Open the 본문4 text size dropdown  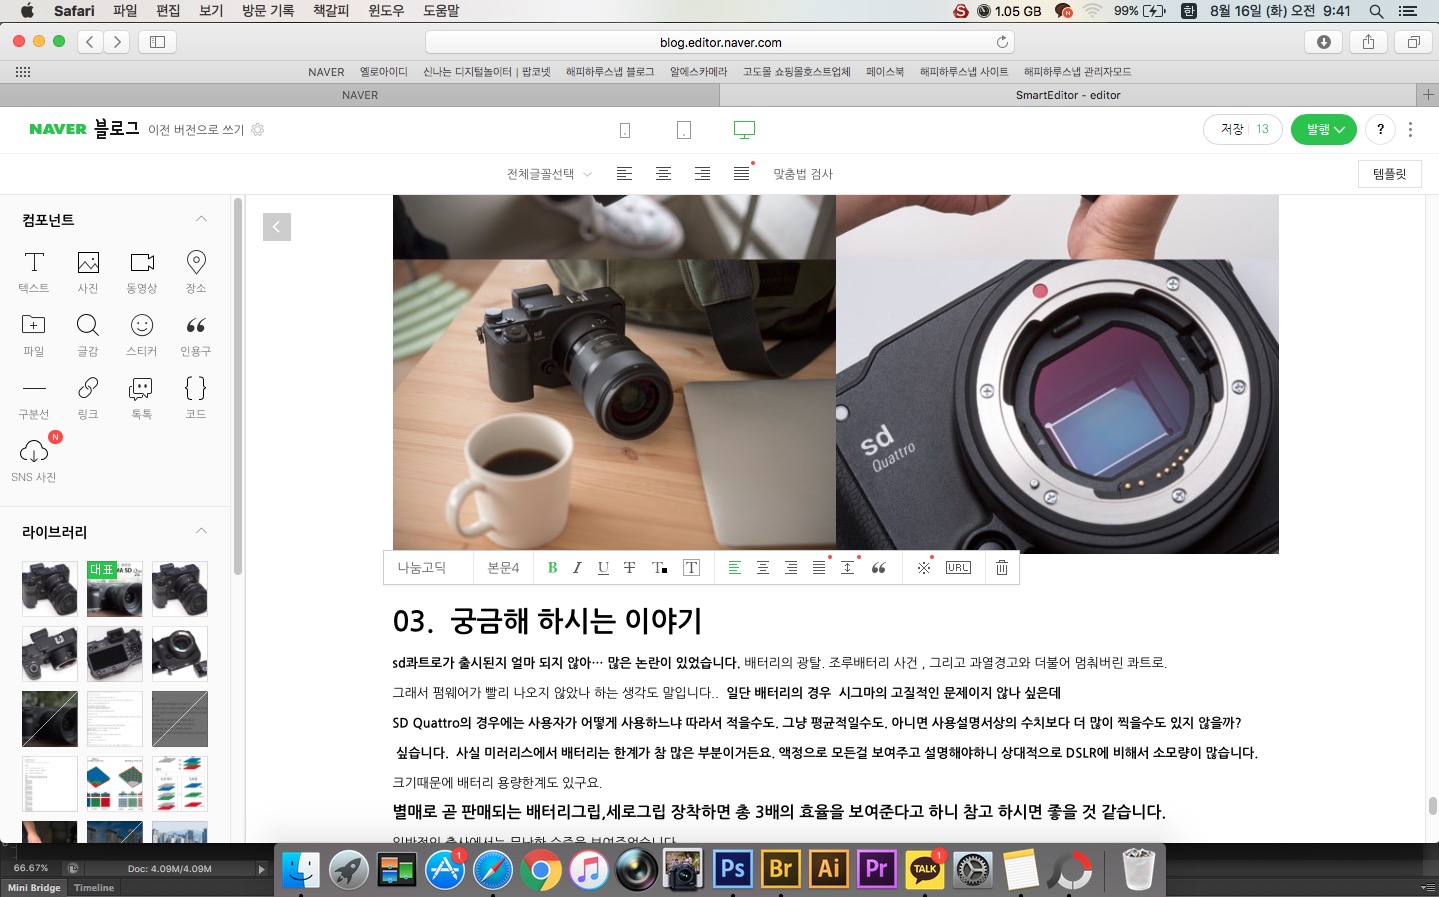[503, 567]
